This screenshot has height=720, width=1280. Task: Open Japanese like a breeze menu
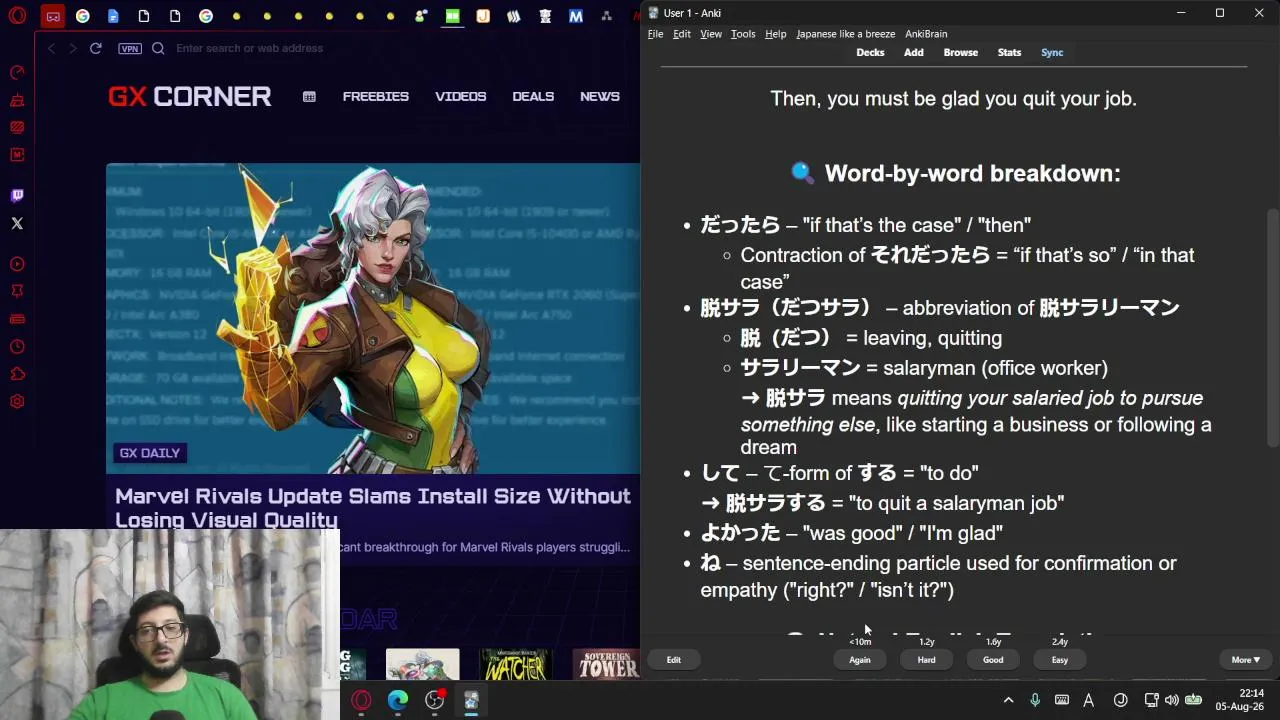pyautogui.click(x=846, y=34)
